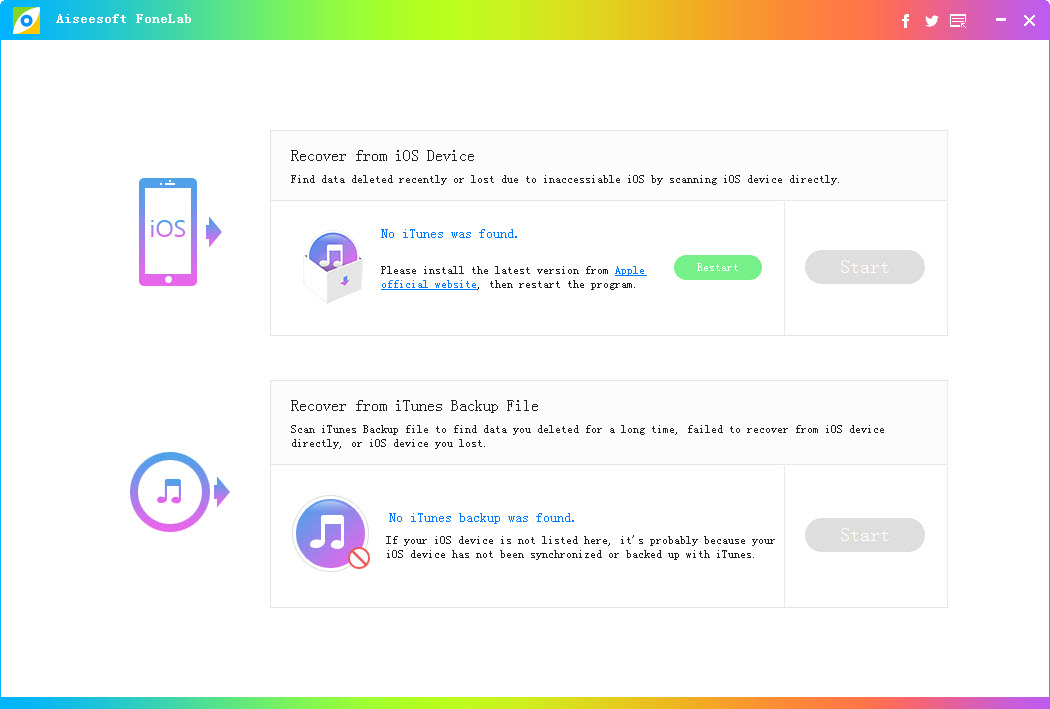The image size is (1050, 709).
Task: Click the "Recover from iTunes Backup File" heading
Action: (415, 406)
